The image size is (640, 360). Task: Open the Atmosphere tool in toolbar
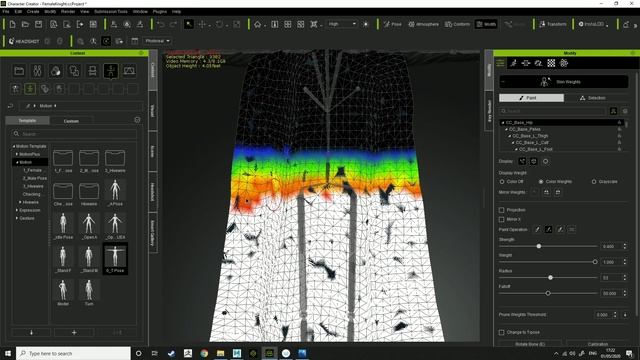coord(424,24)
